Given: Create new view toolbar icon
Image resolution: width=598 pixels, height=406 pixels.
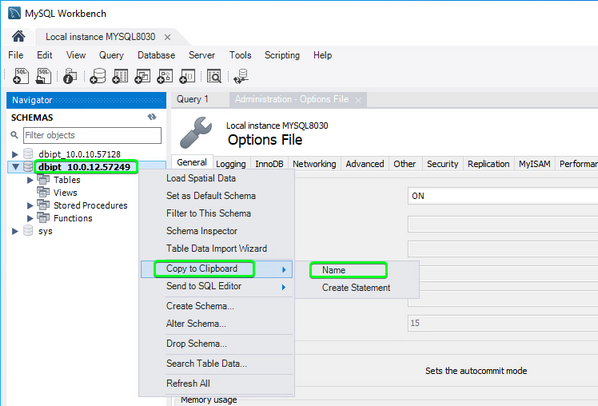Looking at the screenshot, I should click(143, 76).
